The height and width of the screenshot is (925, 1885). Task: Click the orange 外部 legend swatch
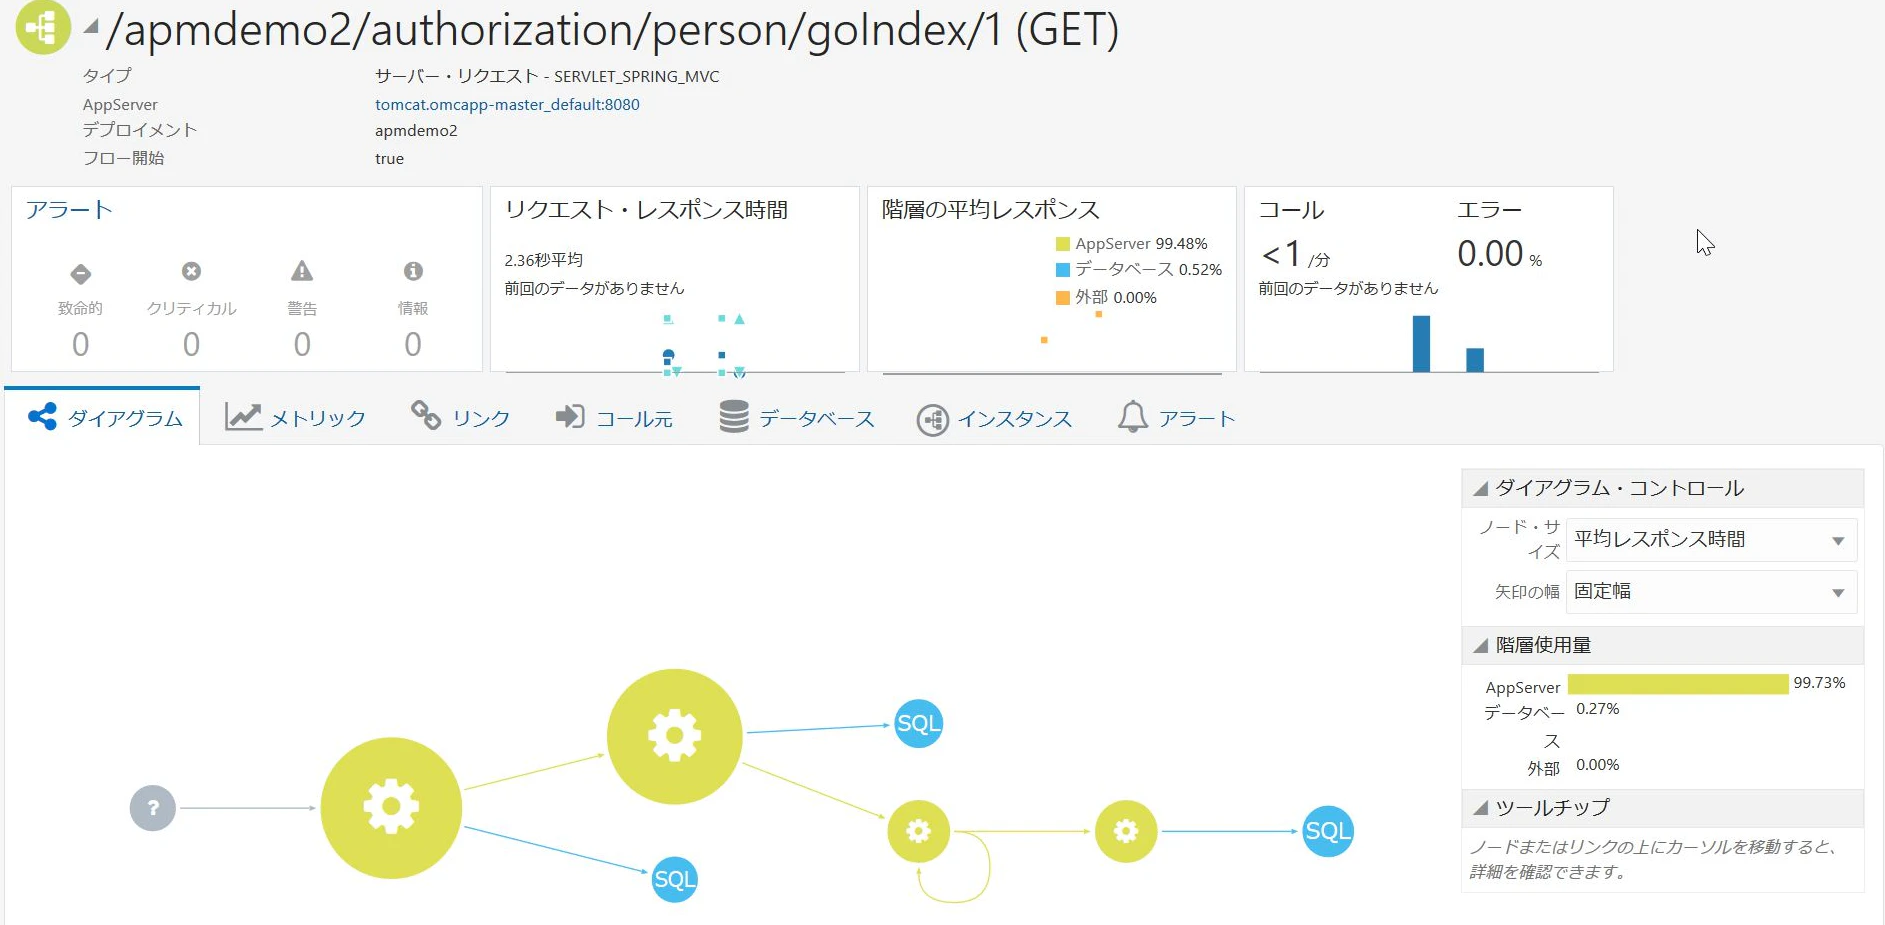[1063, 297]
